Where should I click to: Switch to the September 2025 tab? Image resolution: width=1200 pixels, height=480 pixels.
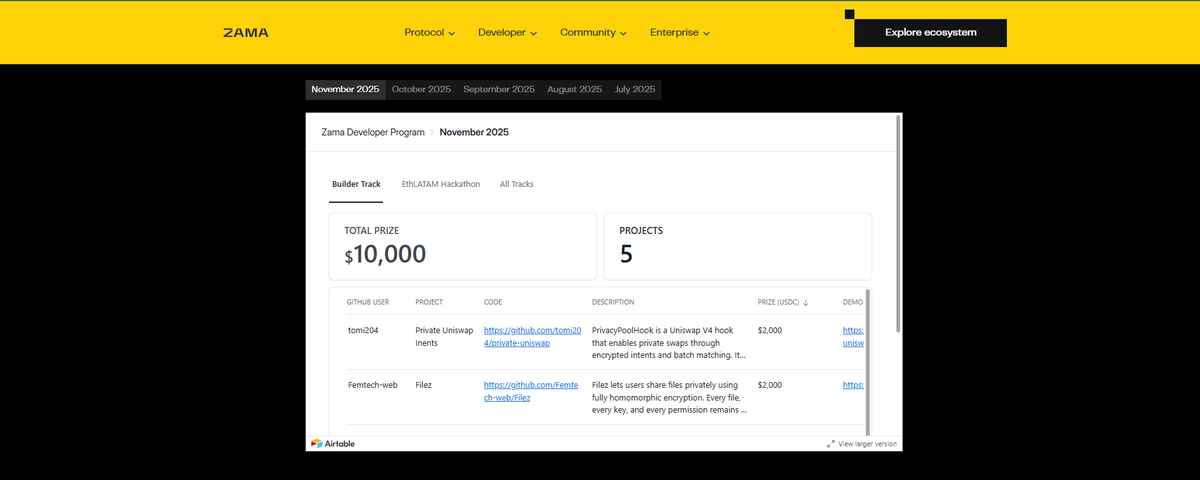tap(499, 90)
